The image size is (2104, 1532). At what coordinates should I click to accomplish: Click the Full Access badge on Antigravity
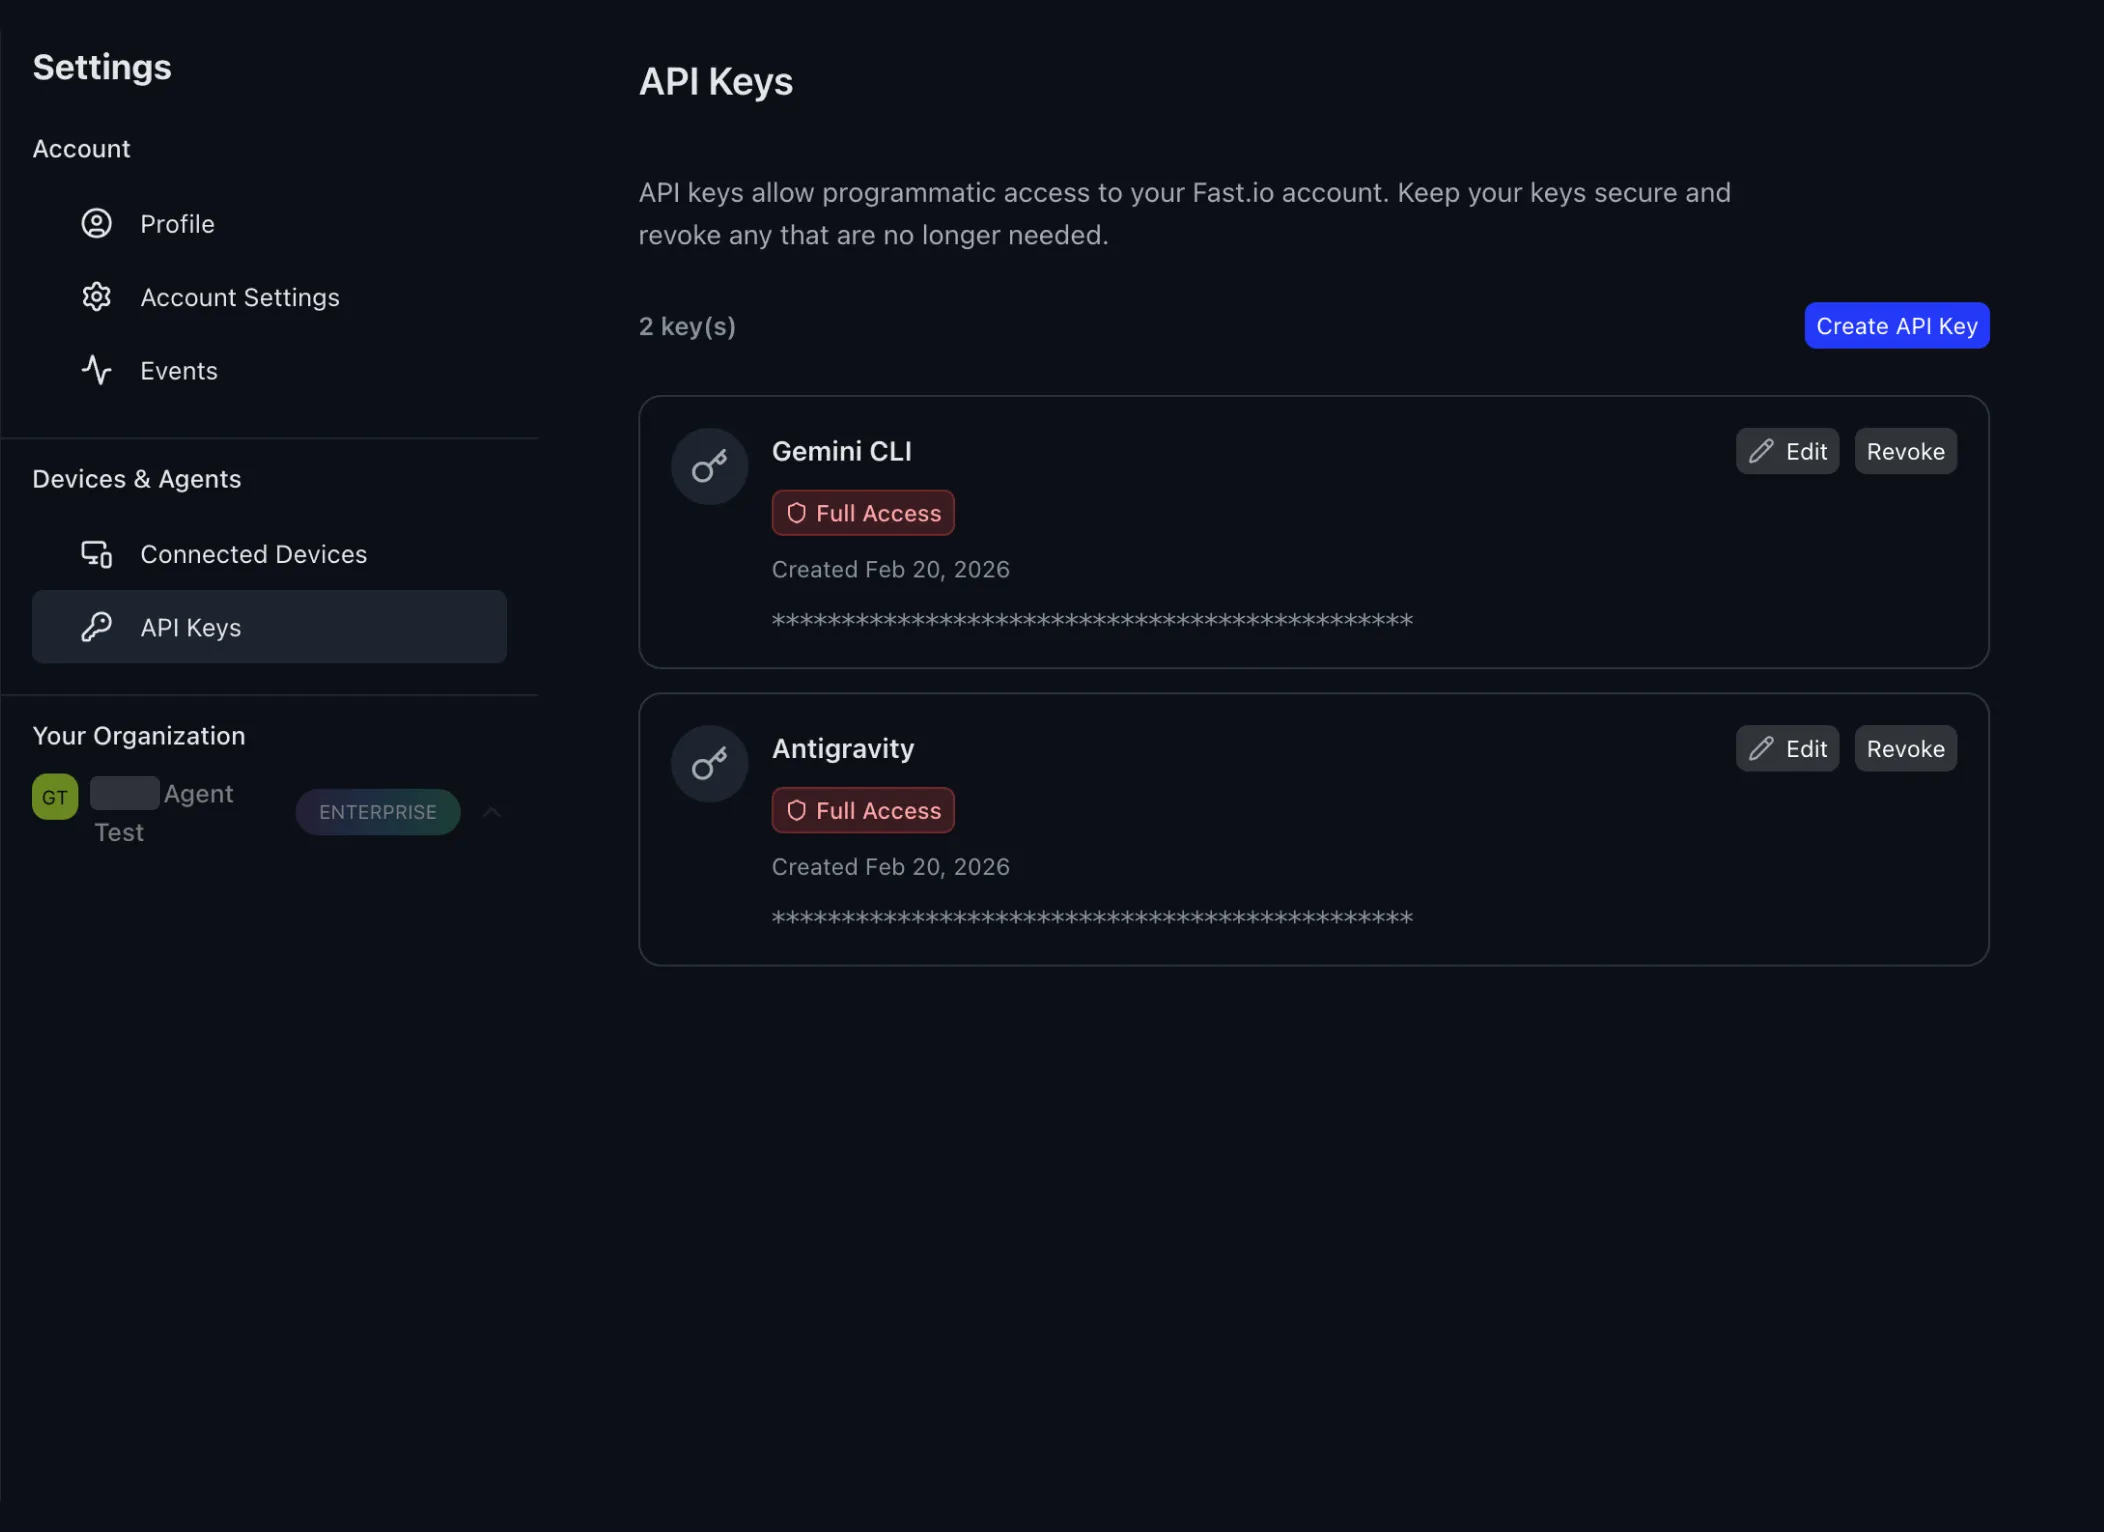pyautogui.click(x=862, y=810)
